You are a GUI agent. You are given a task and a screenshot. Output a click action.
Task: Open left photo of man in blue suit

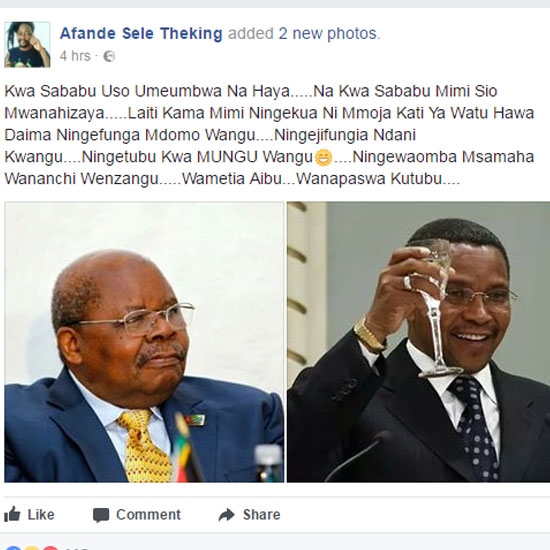coord(144,342)
